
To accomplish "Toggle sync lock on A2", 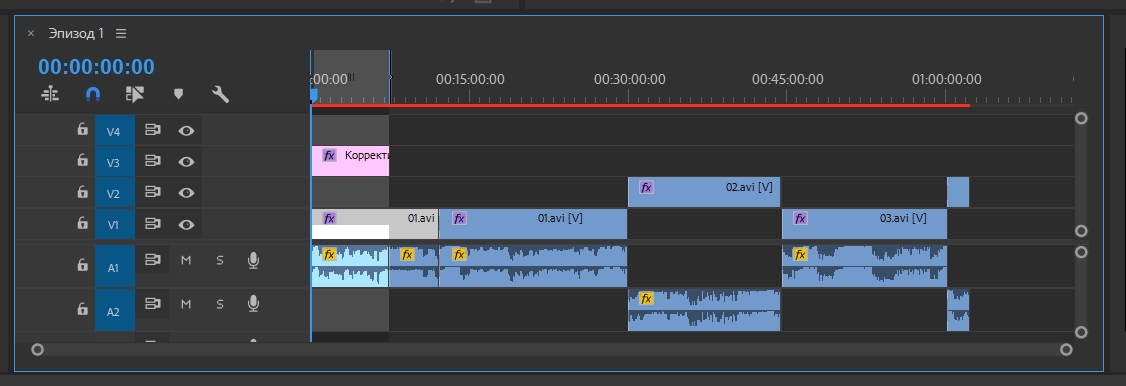I will tap(152, 303).
